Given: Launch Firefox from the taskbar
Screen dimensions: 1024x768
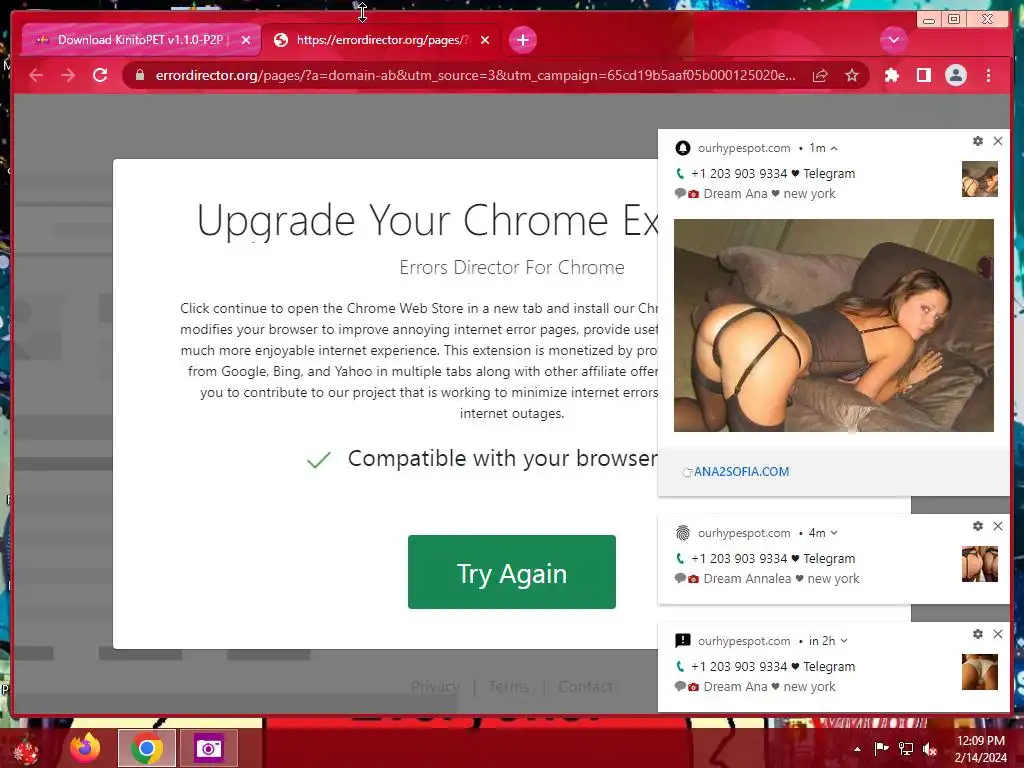Looking at the screenshot, I should 86,748.
